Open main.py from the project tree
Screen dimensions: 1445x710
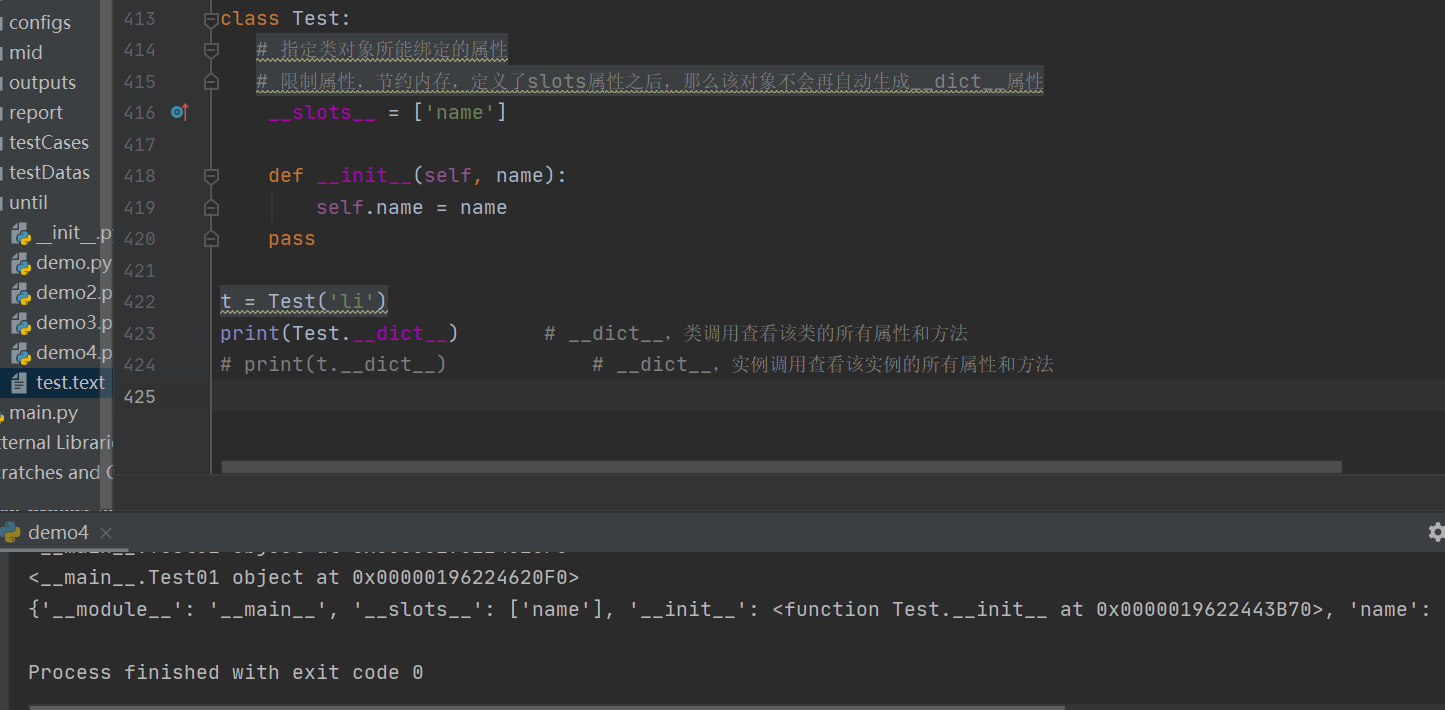tap(44, 413)
